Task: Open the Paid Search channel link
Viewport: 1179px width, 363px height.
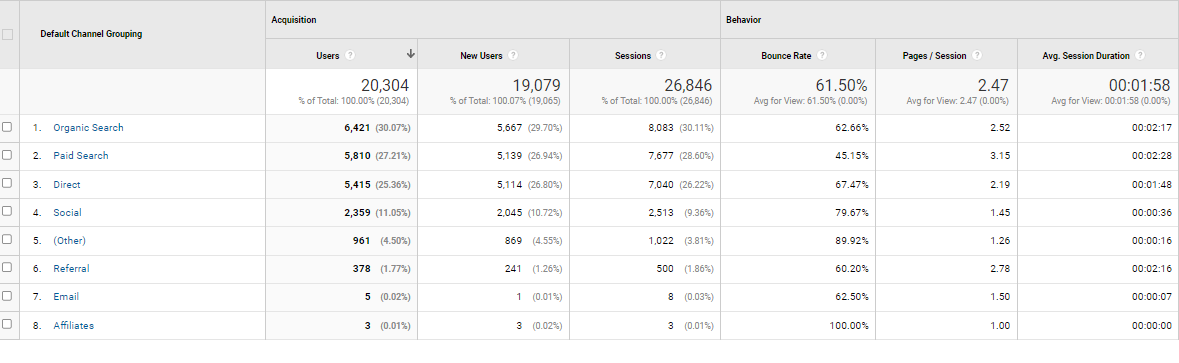Action: click(80, 156)
